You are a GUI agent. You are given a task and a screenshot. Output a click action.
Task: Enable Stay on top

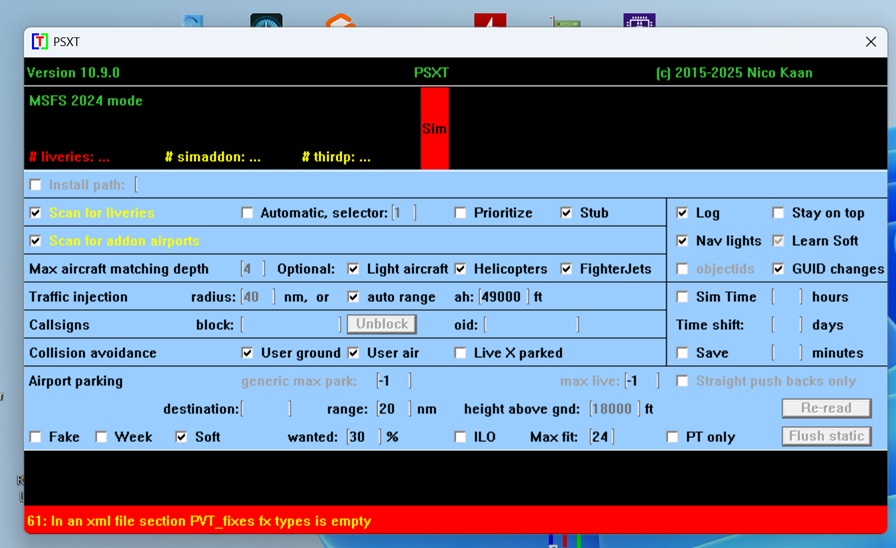(778, 213)
